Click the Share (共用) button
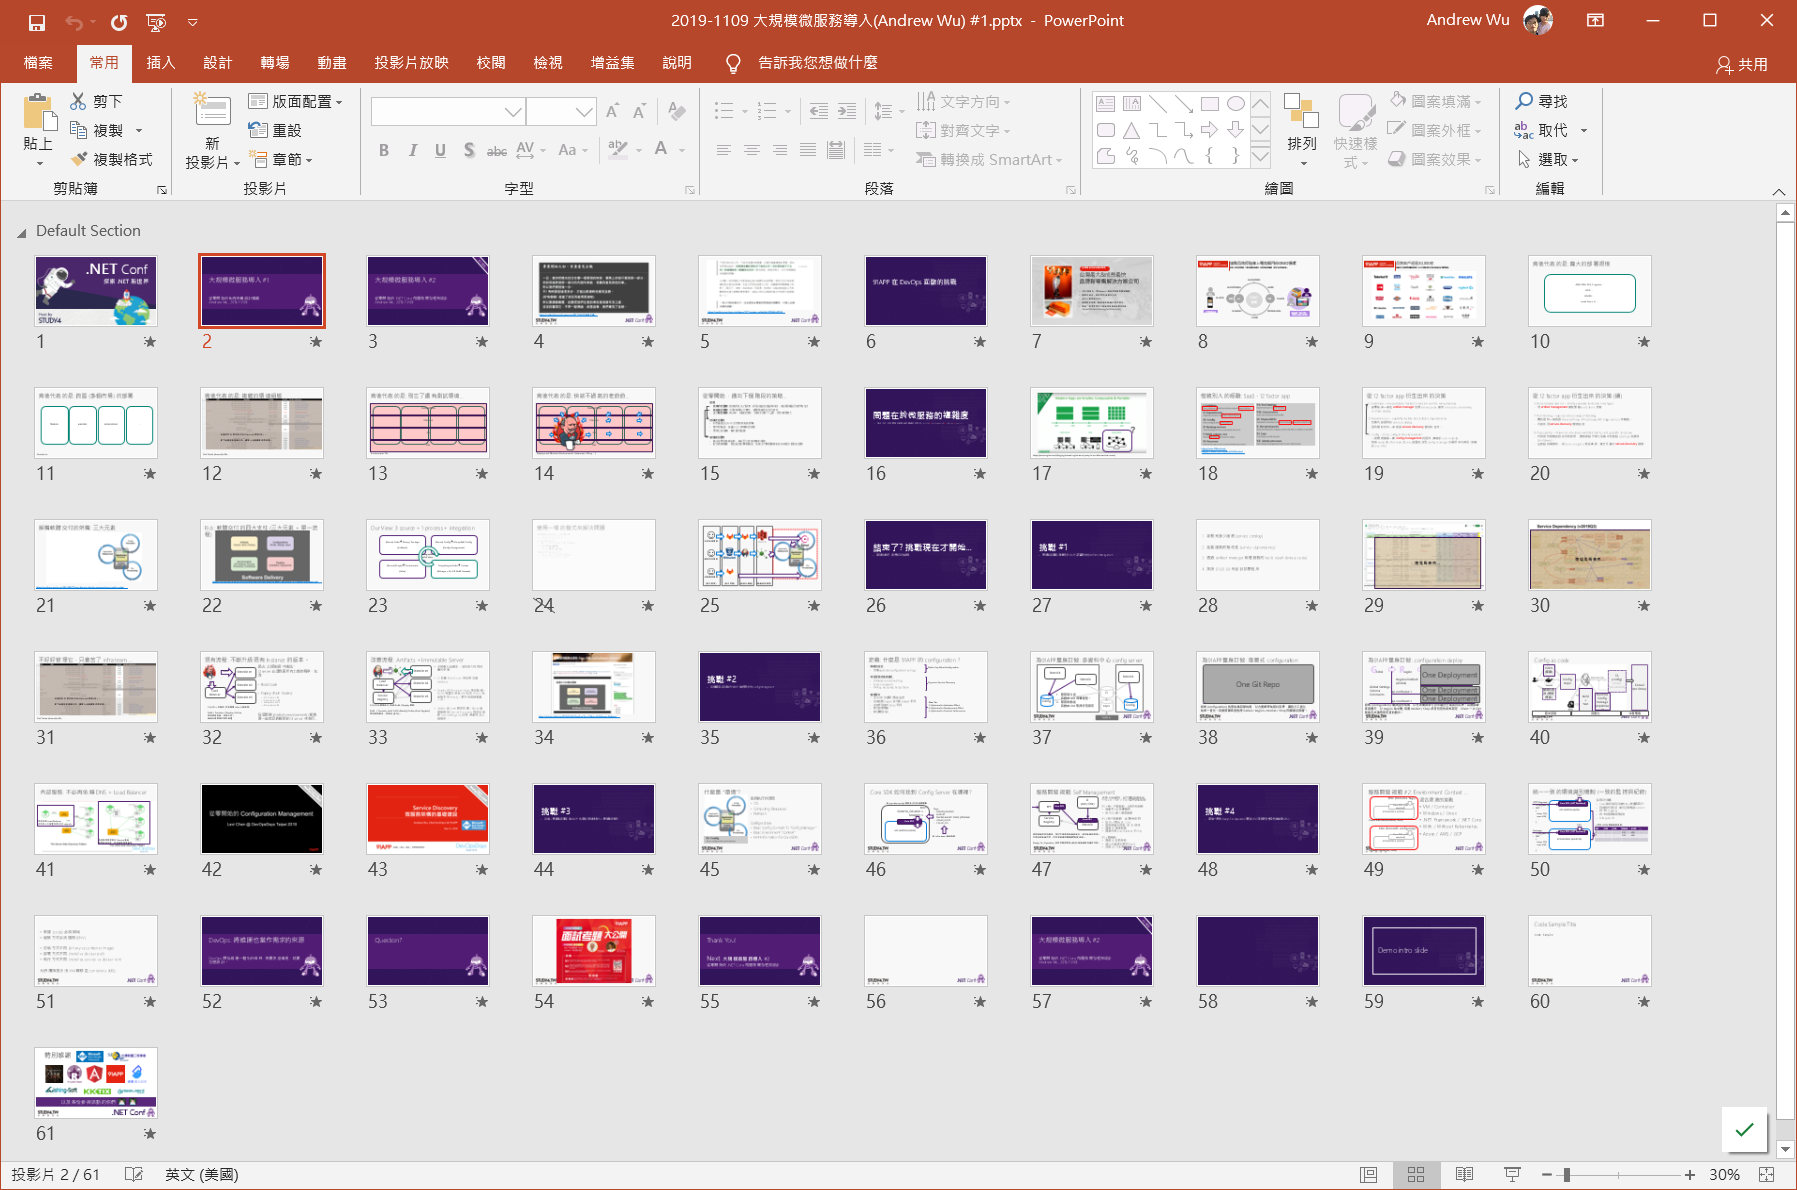The height and width of the screenshot is (1190, 1797). coord(1742,64)
